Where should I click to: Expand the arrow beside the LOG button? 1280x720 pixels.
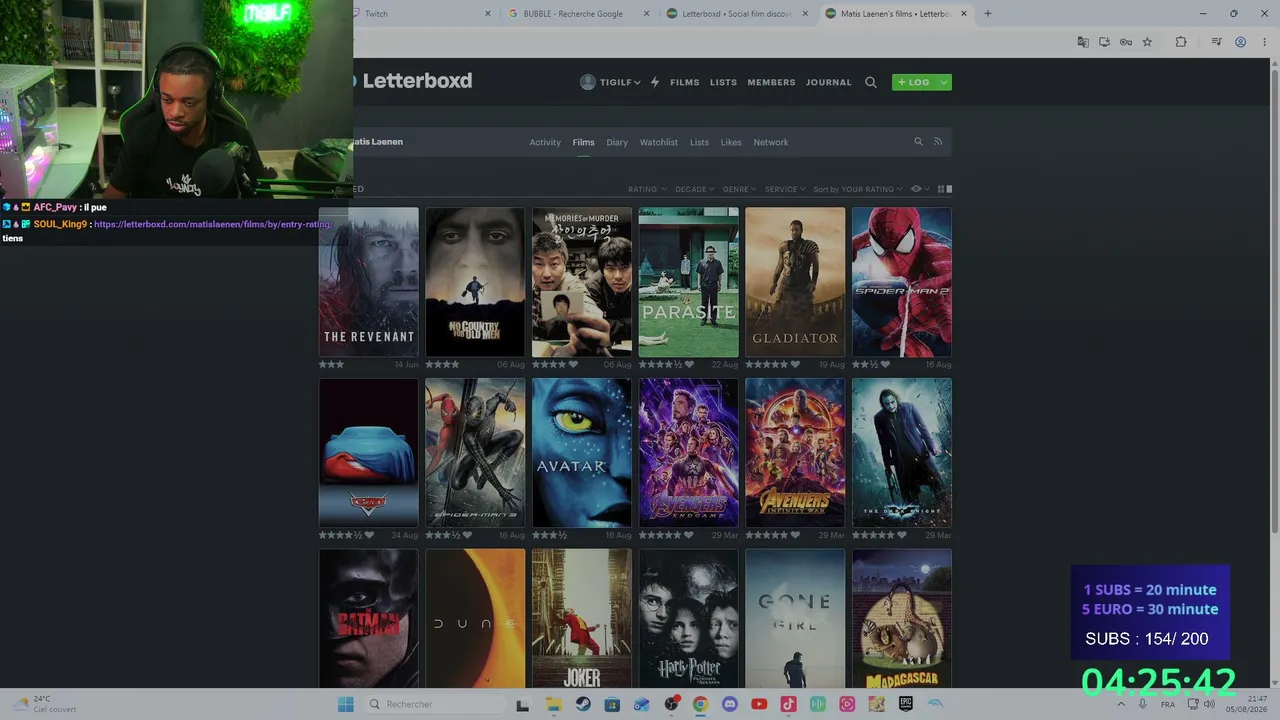point(943,82)
